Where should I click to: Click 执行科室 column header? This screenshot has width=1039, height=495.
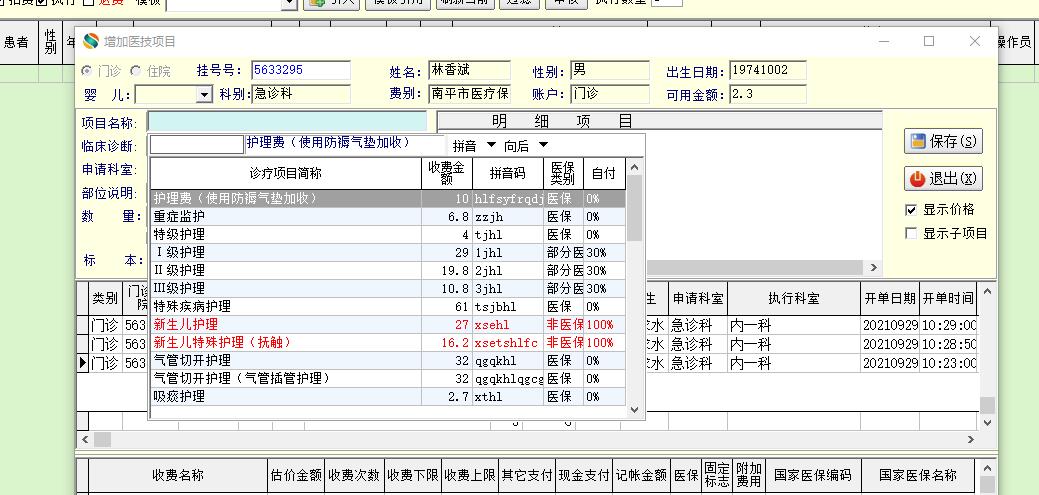[x=794, y=299]
